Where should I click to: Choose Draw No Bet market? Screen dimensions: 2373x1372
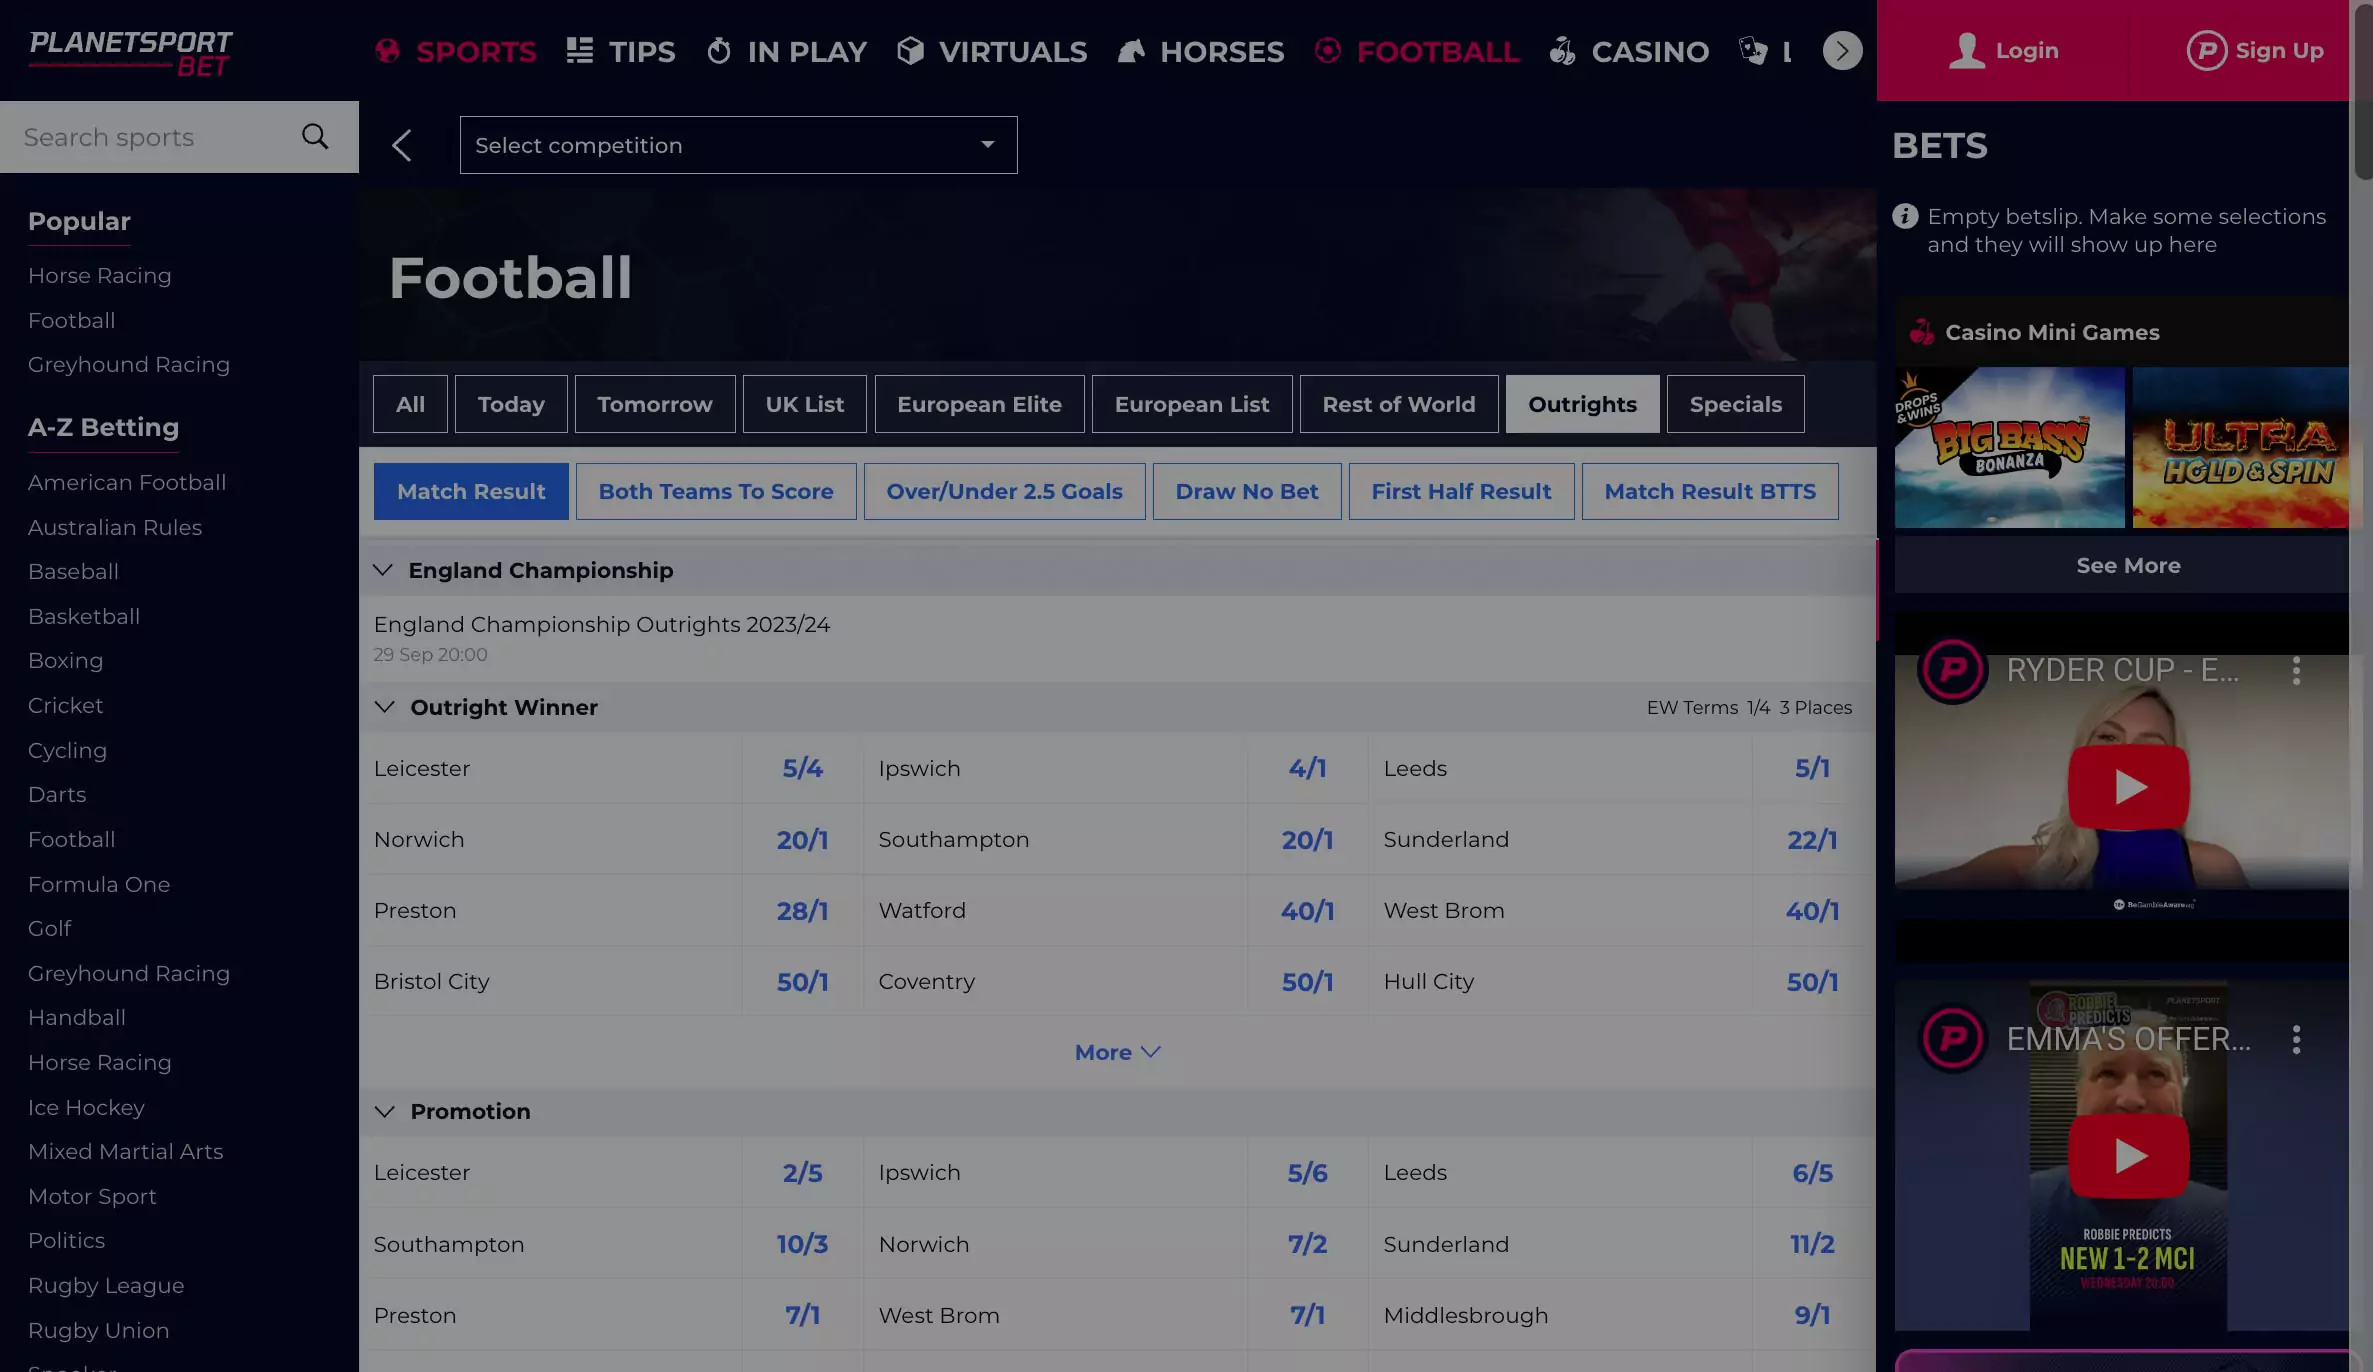tap(1246, 491)
